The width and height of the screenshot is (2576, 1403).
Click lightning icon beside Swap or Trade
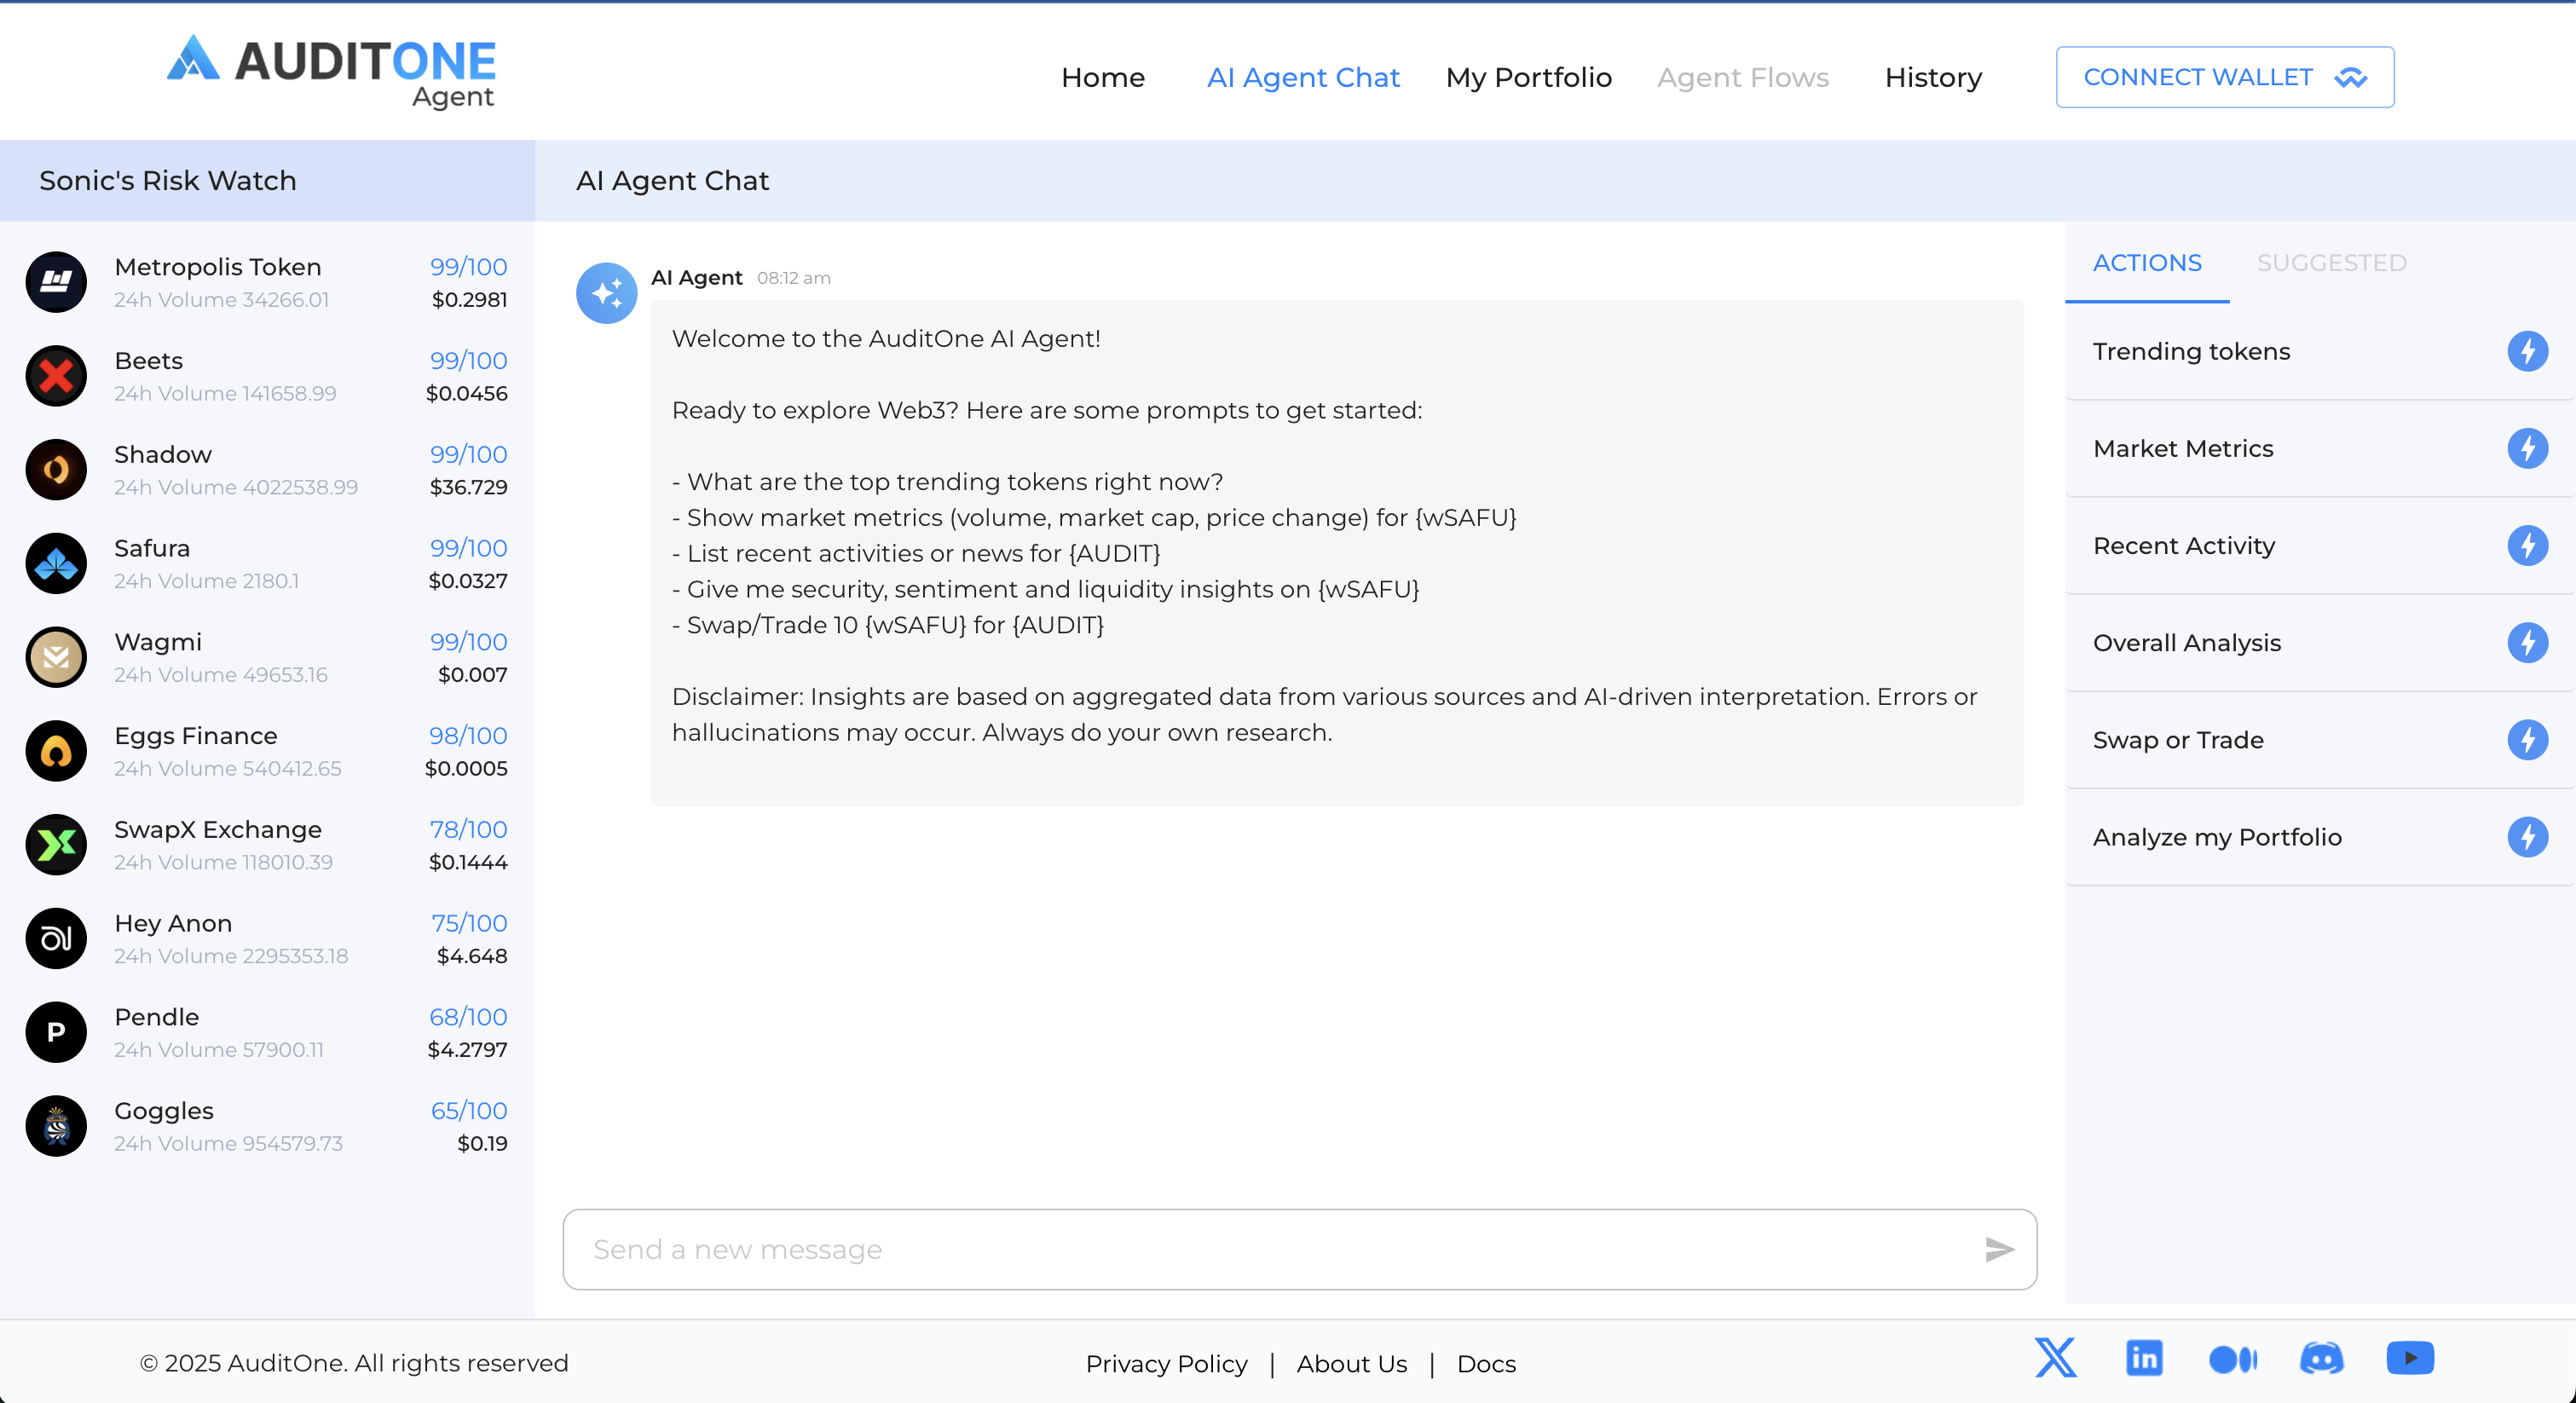(x=2527, y=740)
